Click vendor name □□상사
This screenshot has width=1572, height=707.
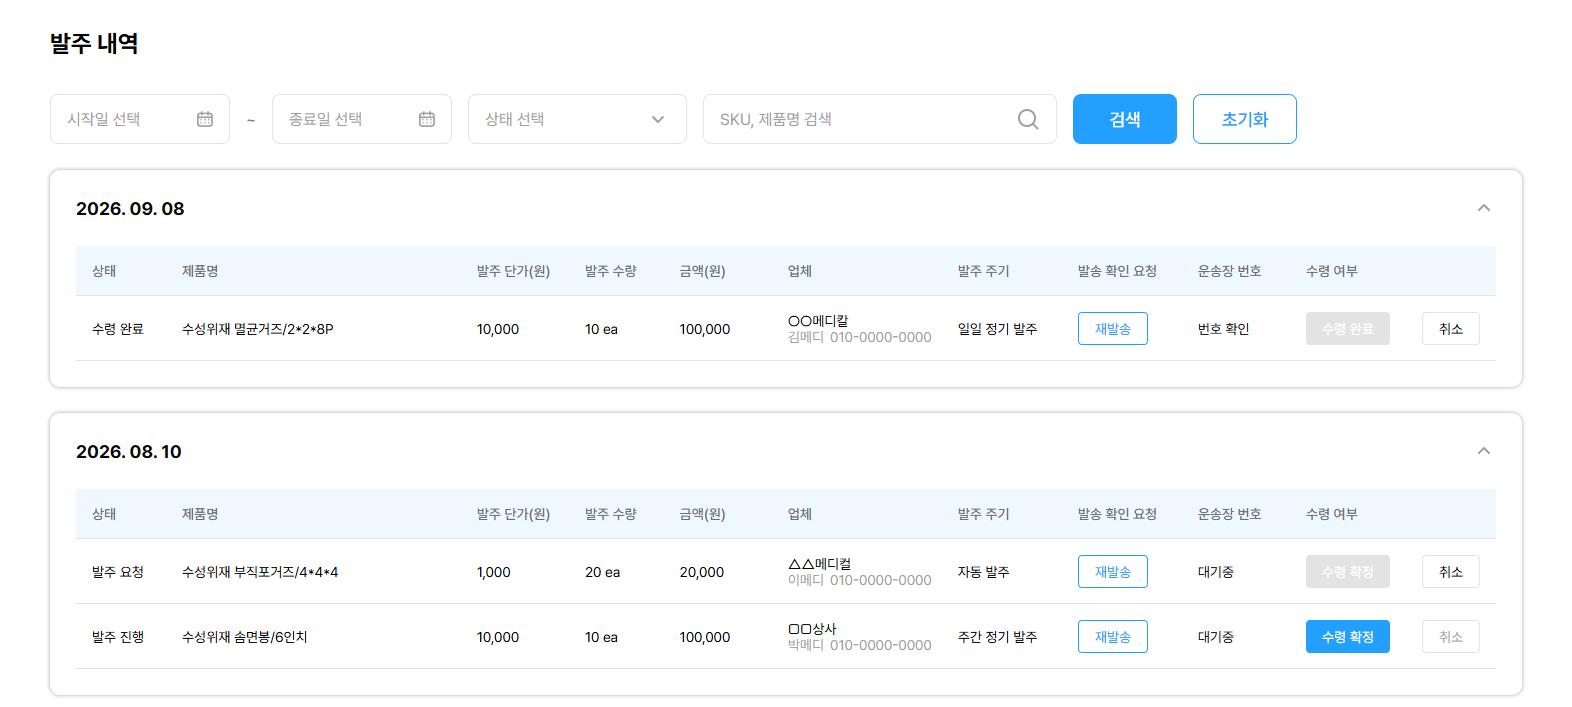[812, 629]
